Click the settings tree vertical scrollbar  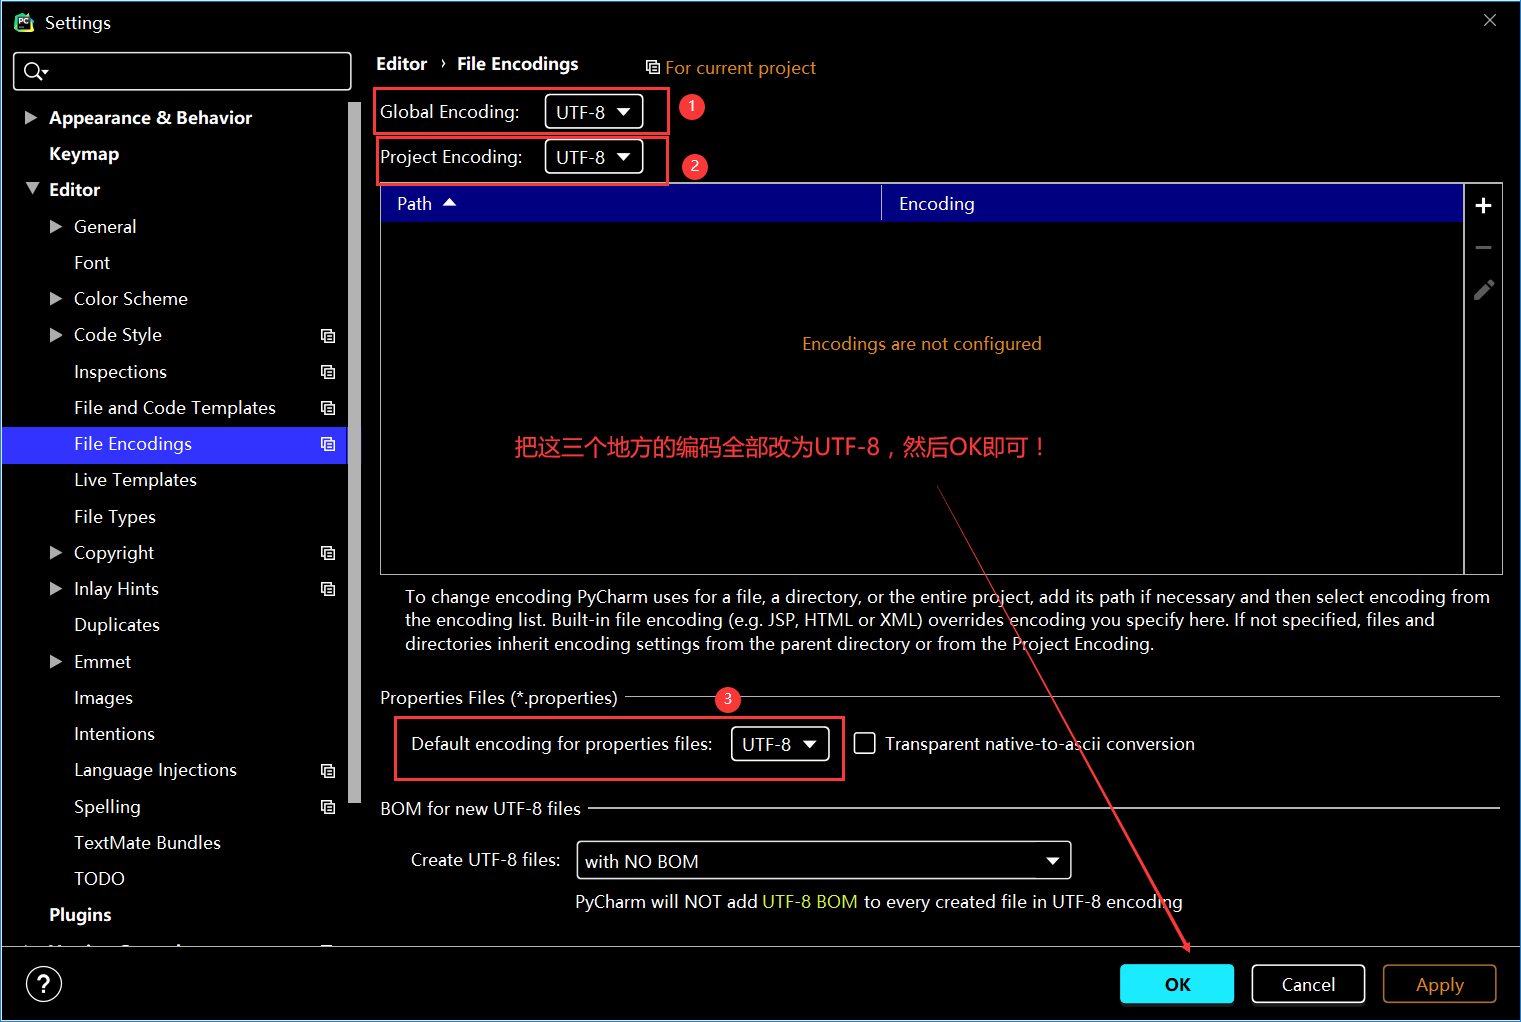click(x=354, y=452)
